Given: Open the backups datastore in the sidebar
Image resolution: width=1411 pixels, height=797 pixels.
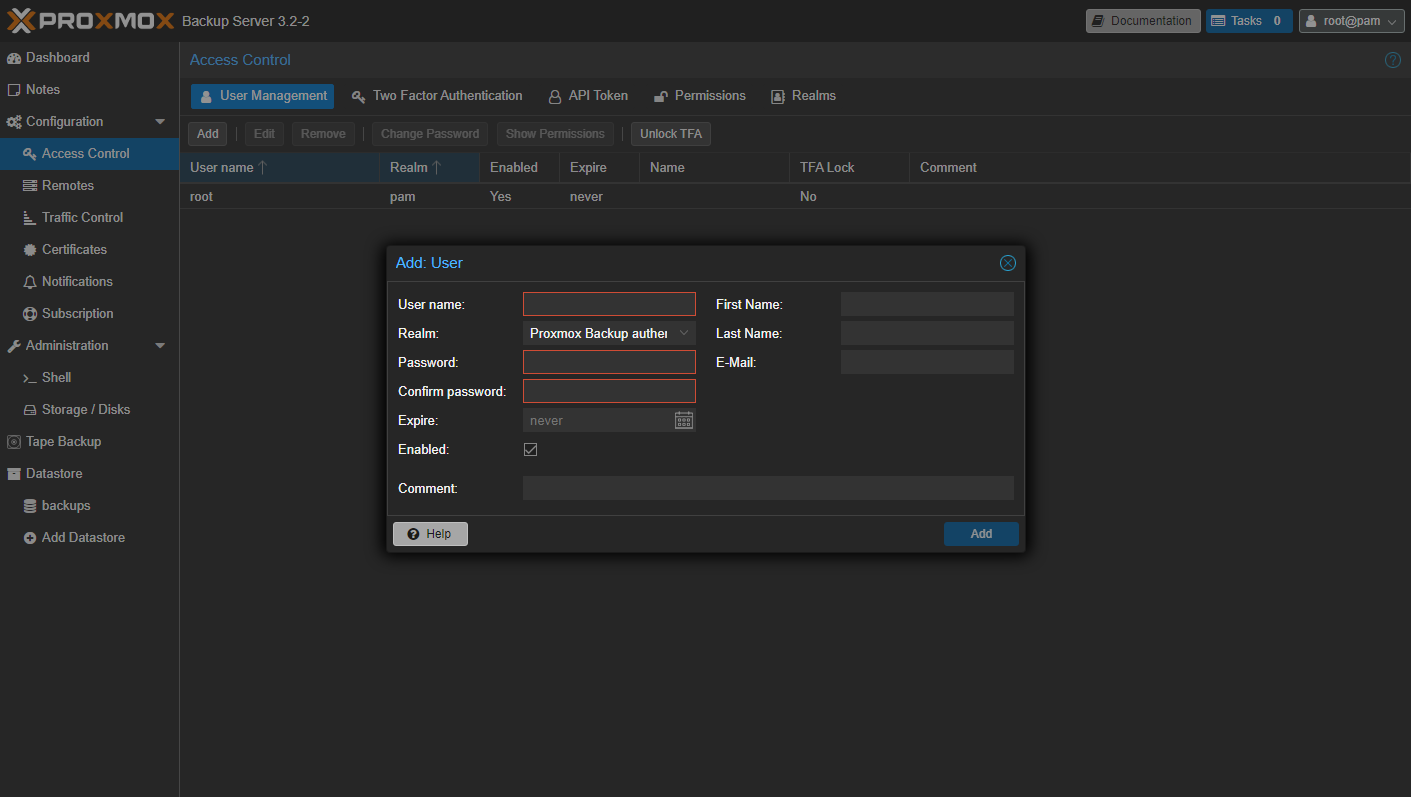Looking at the screenshot, I should 89,506.
